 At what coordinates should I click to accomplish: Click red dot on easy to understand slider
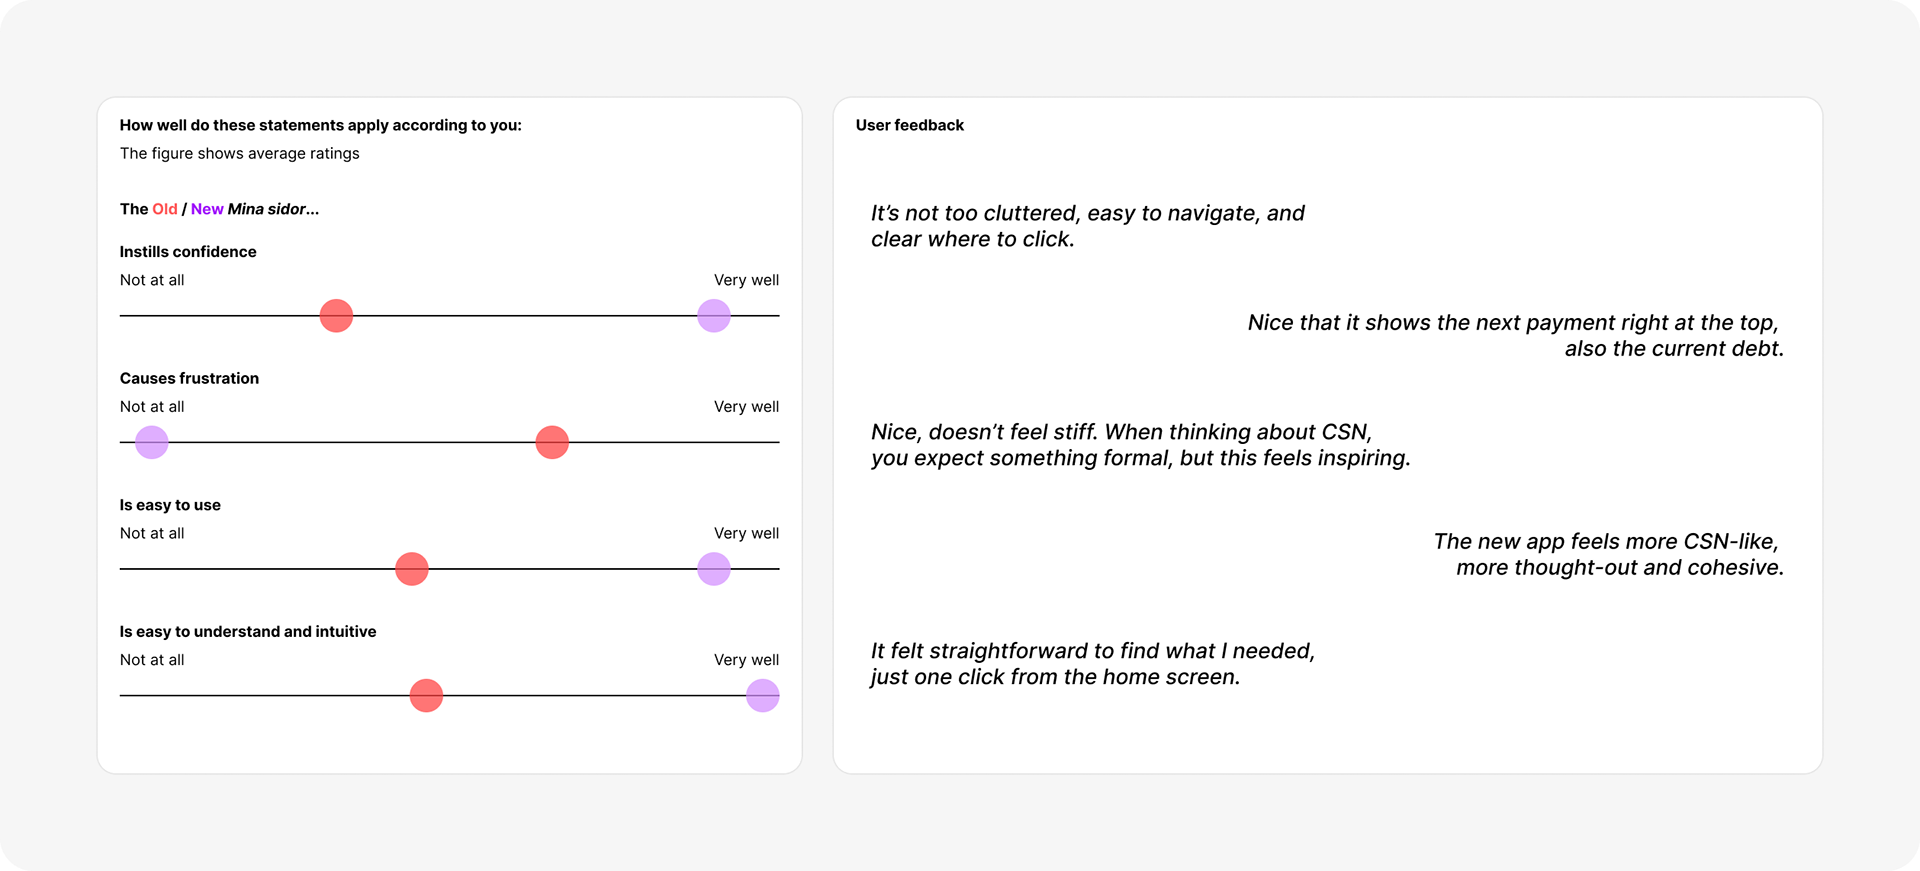point(426,696)
